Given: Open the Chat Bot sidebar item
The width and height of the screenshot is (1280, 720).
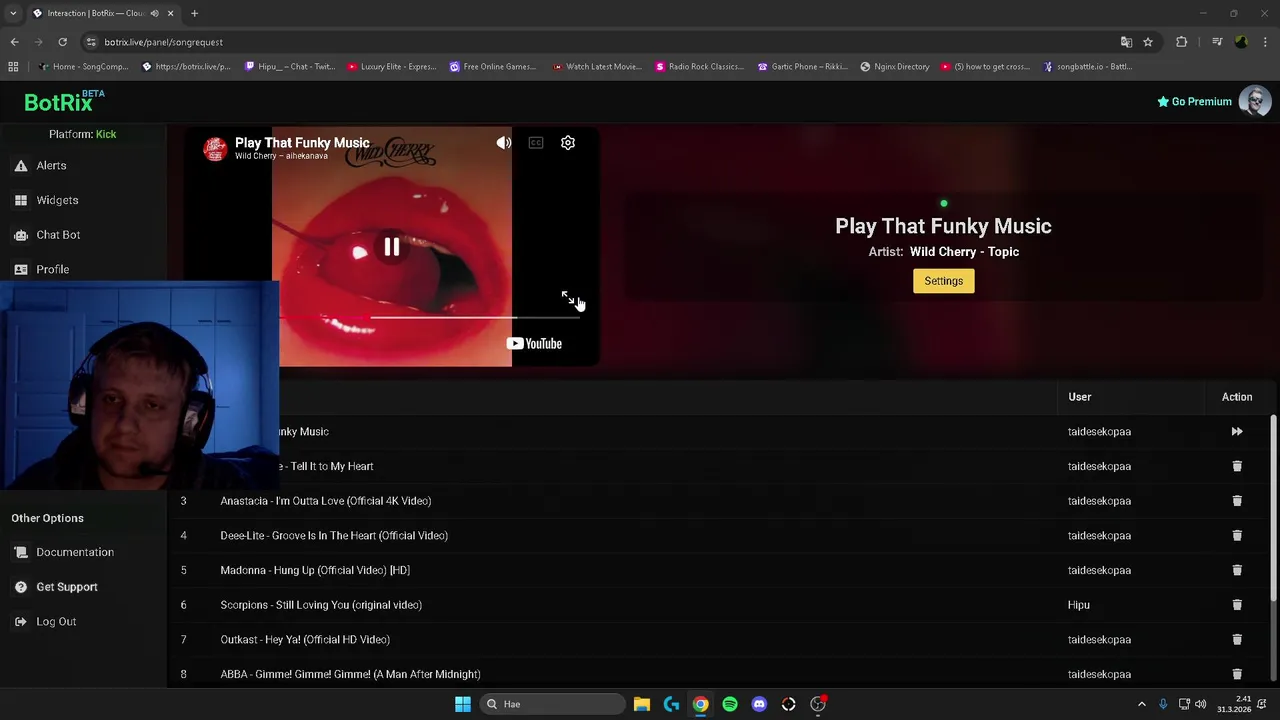Looking at the screenshot, I should pyautogui.click(x=58, y=235).
